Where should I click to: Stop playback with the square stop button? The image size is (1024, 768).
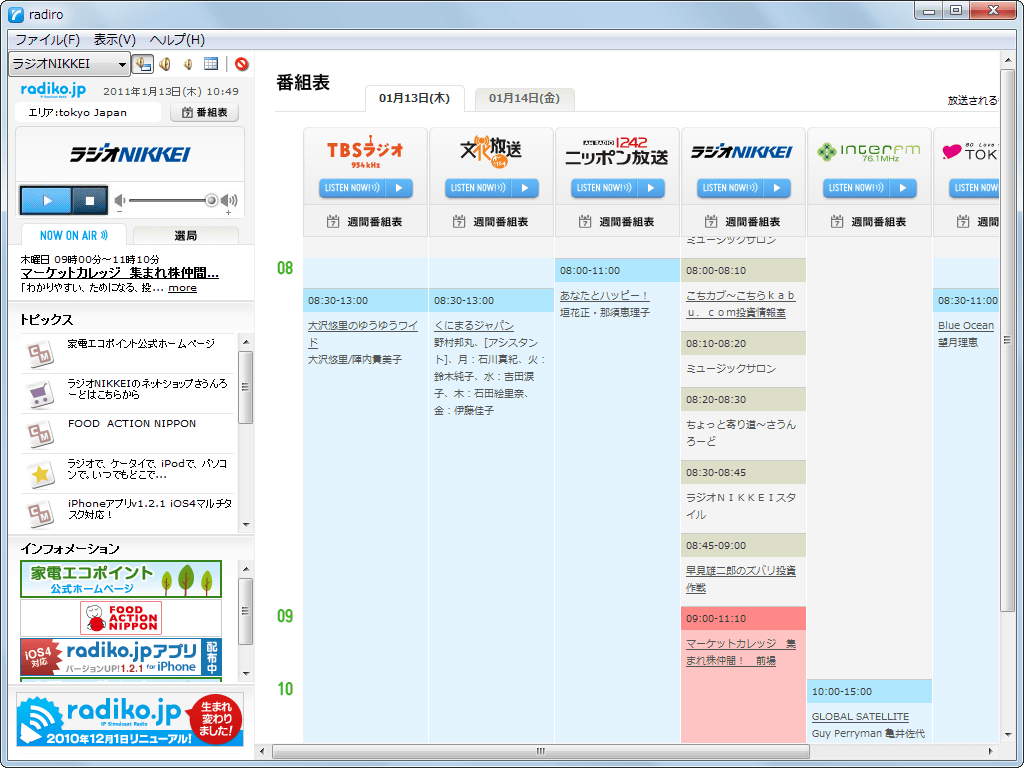(x=89, y=200)
